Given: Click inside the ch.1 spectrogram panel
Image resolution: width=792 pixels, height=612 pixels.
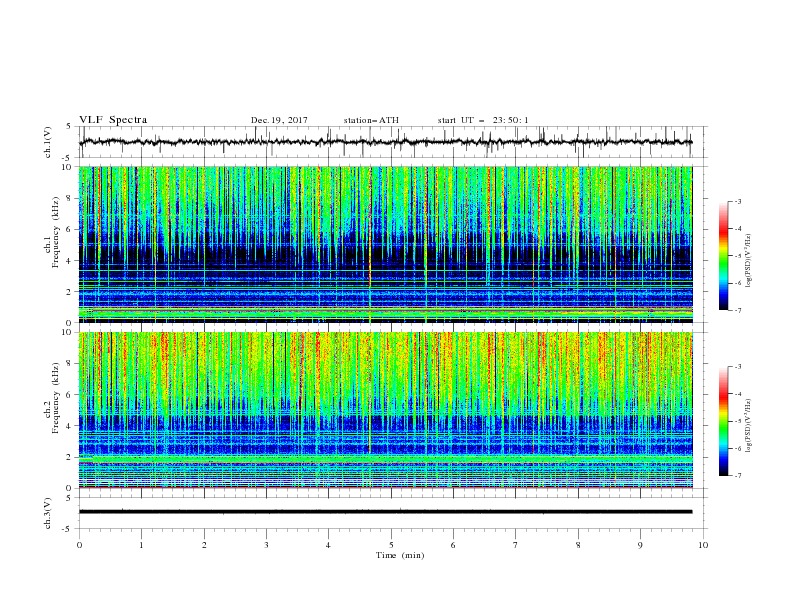Looking at the screenshot, I should 385,244.
